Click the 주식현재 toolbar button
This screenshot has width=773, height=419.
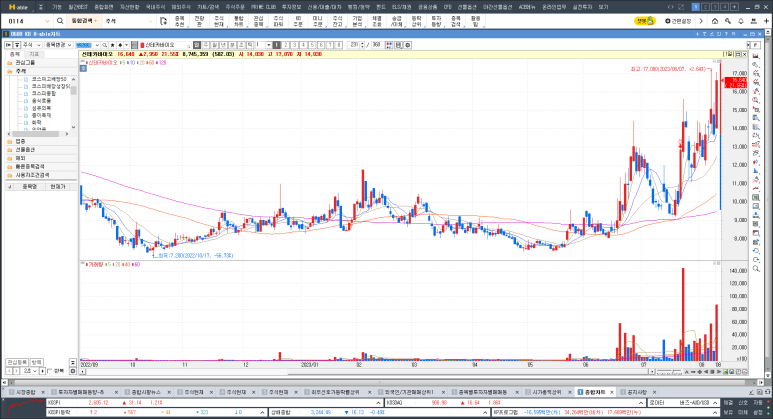pos(219,21)
